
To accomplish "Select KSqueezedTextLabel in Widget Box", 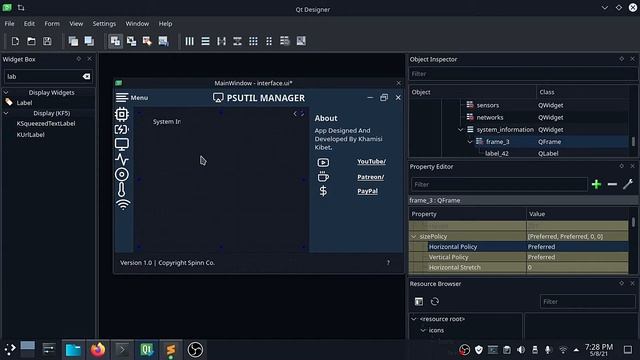I will point(46,123).
